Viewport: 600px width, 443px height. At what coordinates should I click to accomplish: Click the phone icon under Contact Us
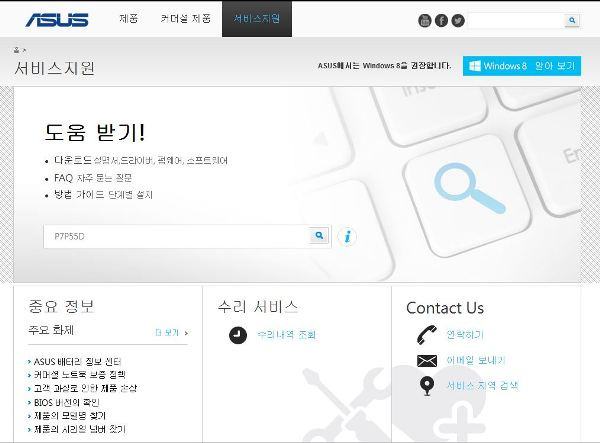[427, 335]
